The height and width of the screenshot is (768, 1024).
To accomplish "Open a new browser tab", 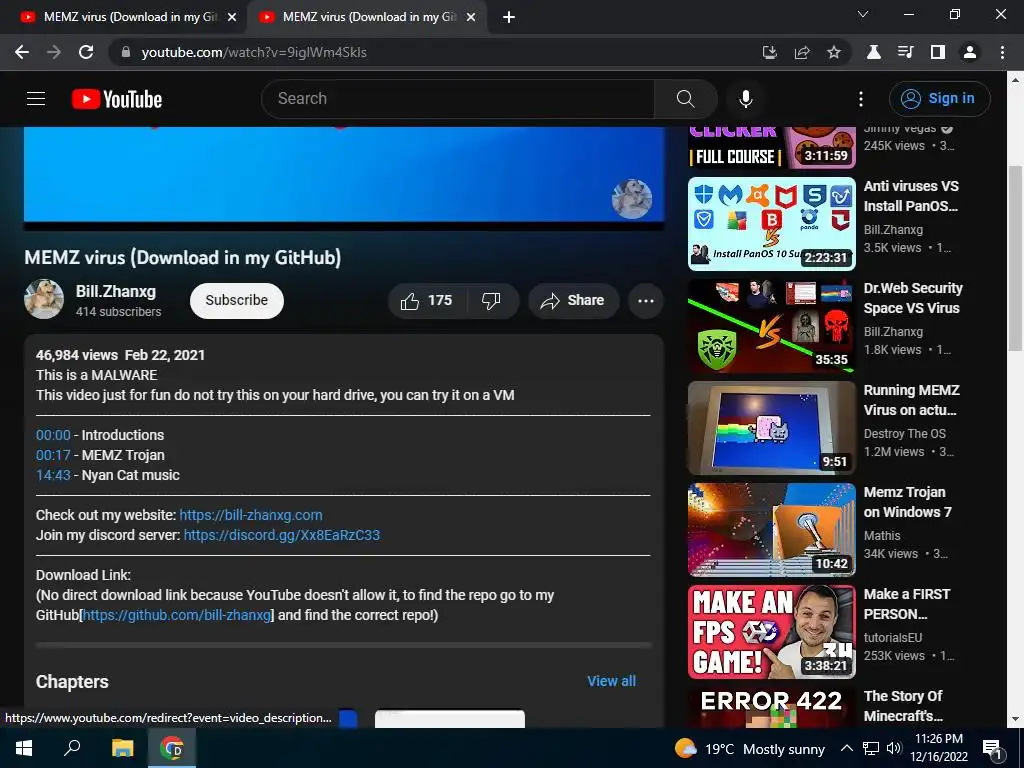I will [x=509, y=17].
